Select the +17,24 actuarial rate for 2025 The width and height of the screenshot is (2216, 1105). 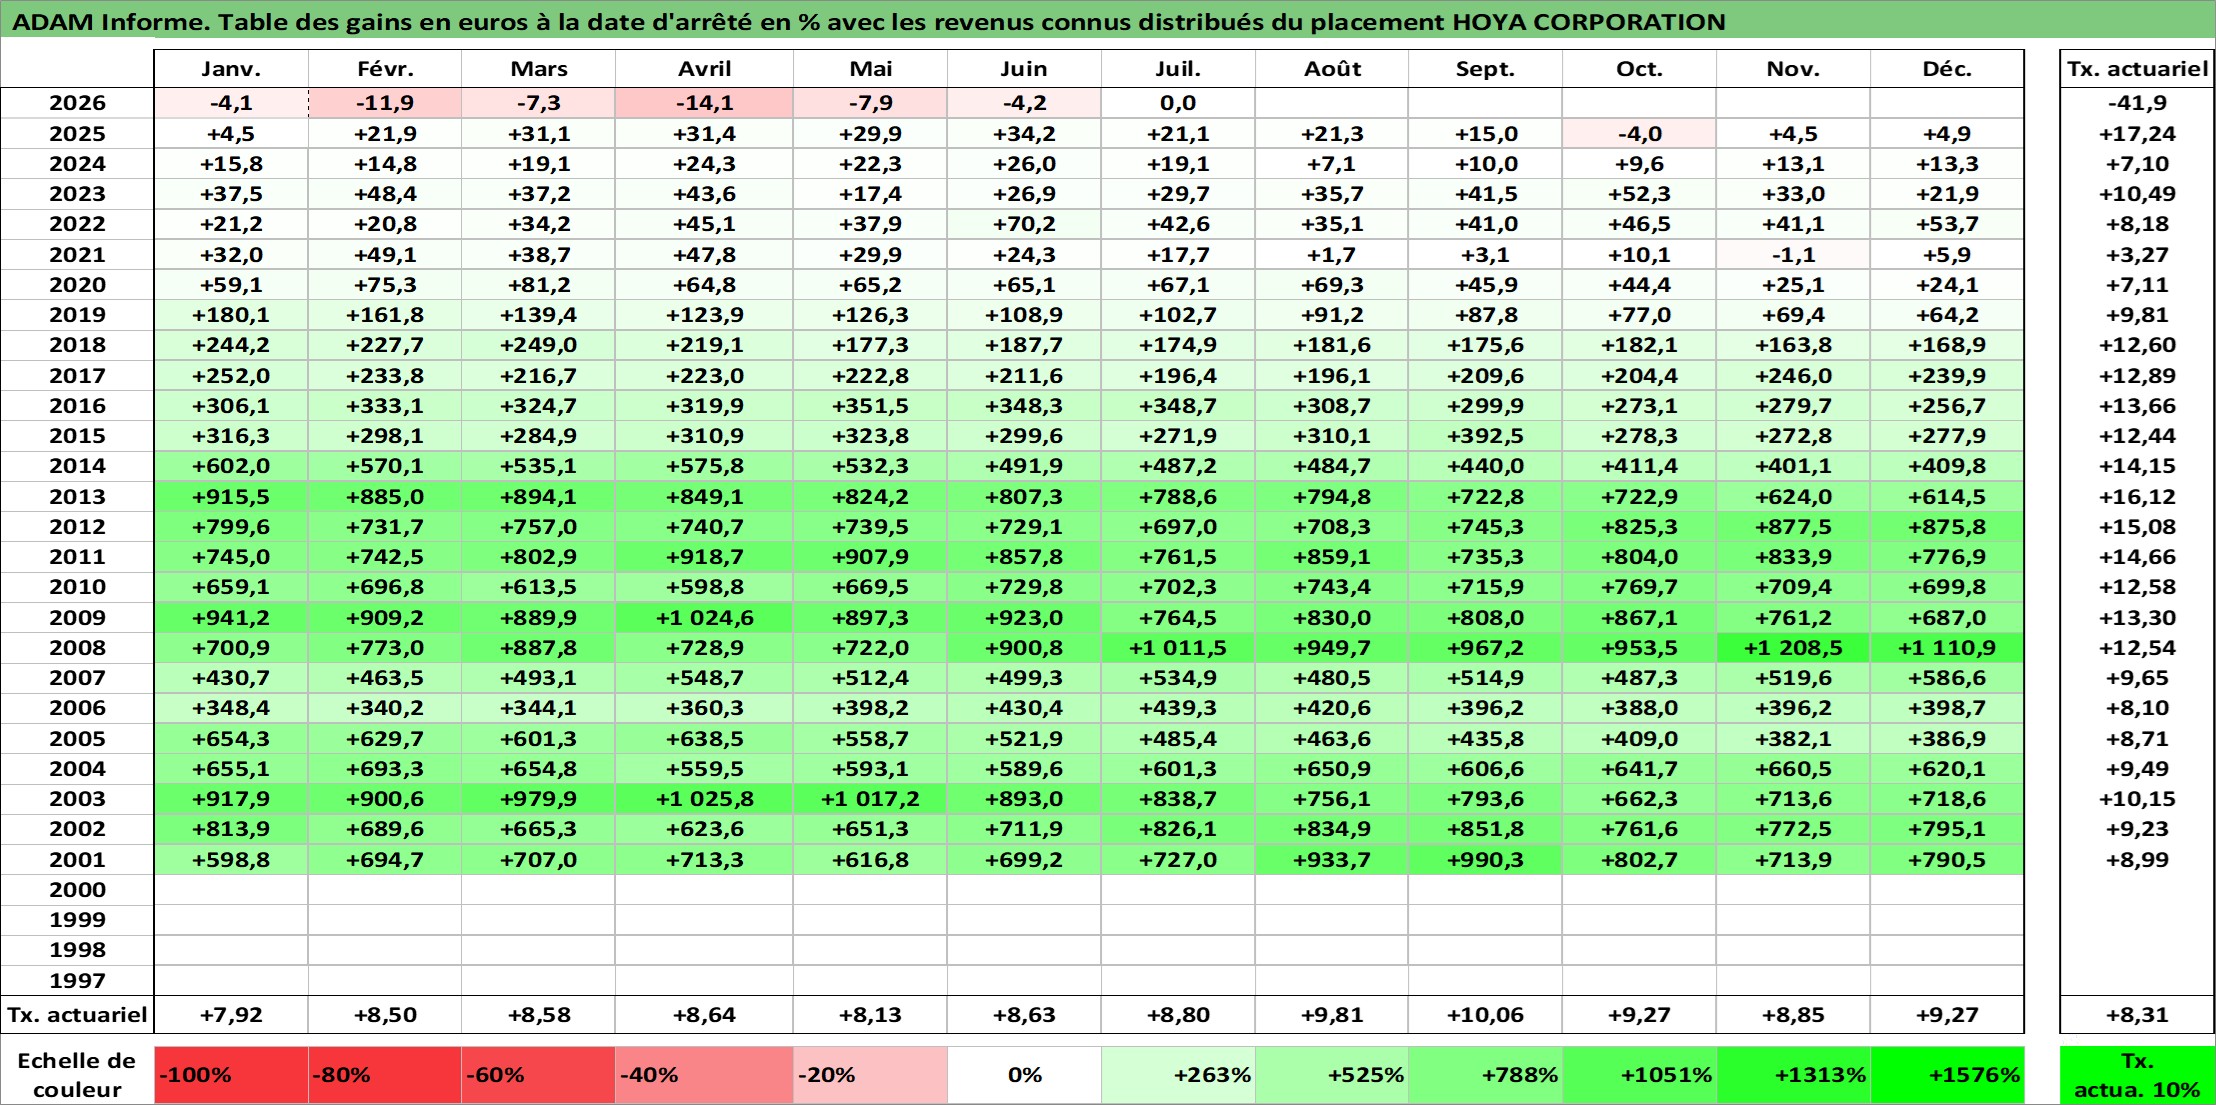pos(2137,134)
